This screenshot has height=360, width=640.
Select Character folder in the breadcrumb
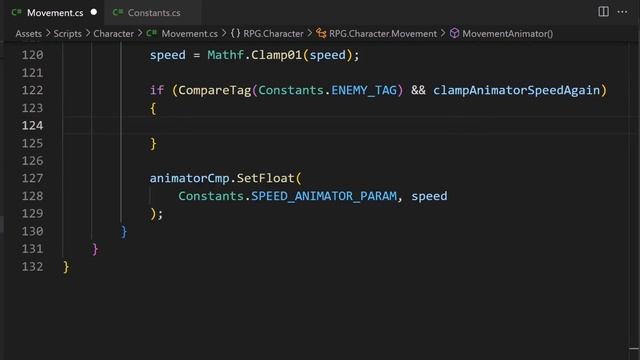click(113, 34)
